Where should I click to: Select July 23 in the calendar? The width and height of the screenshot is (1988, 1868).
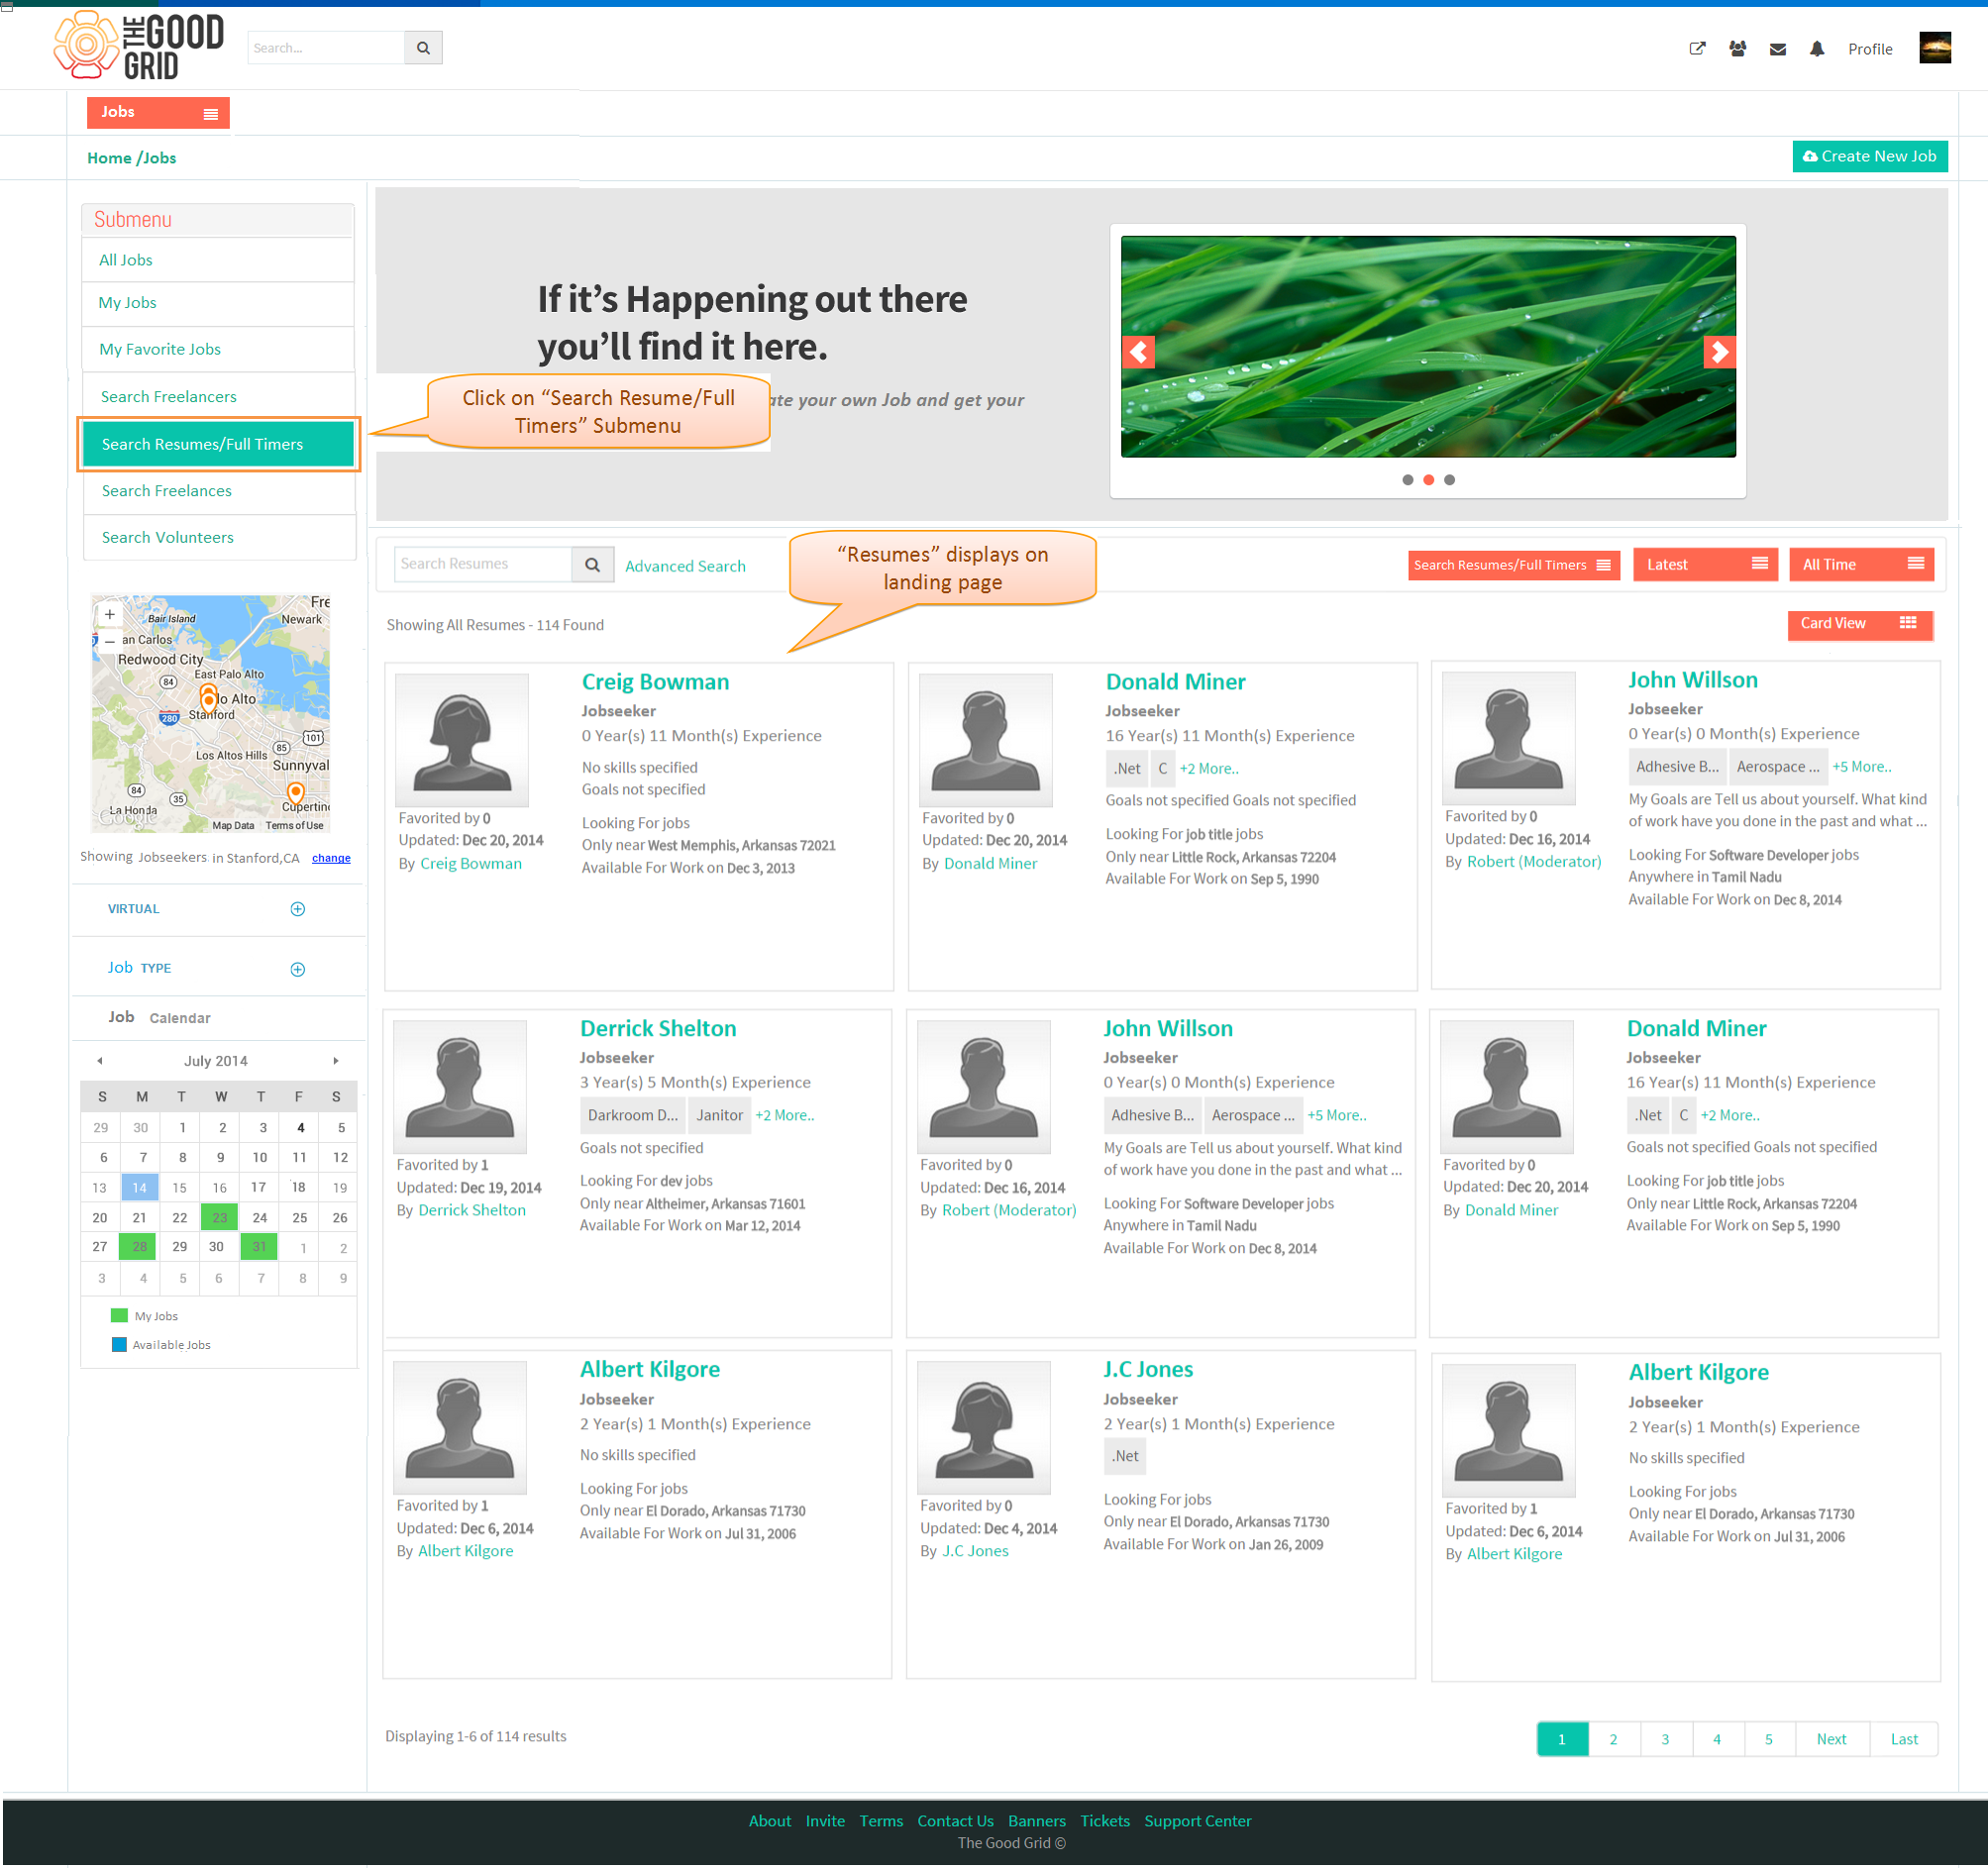click(x=219, y=1218)
